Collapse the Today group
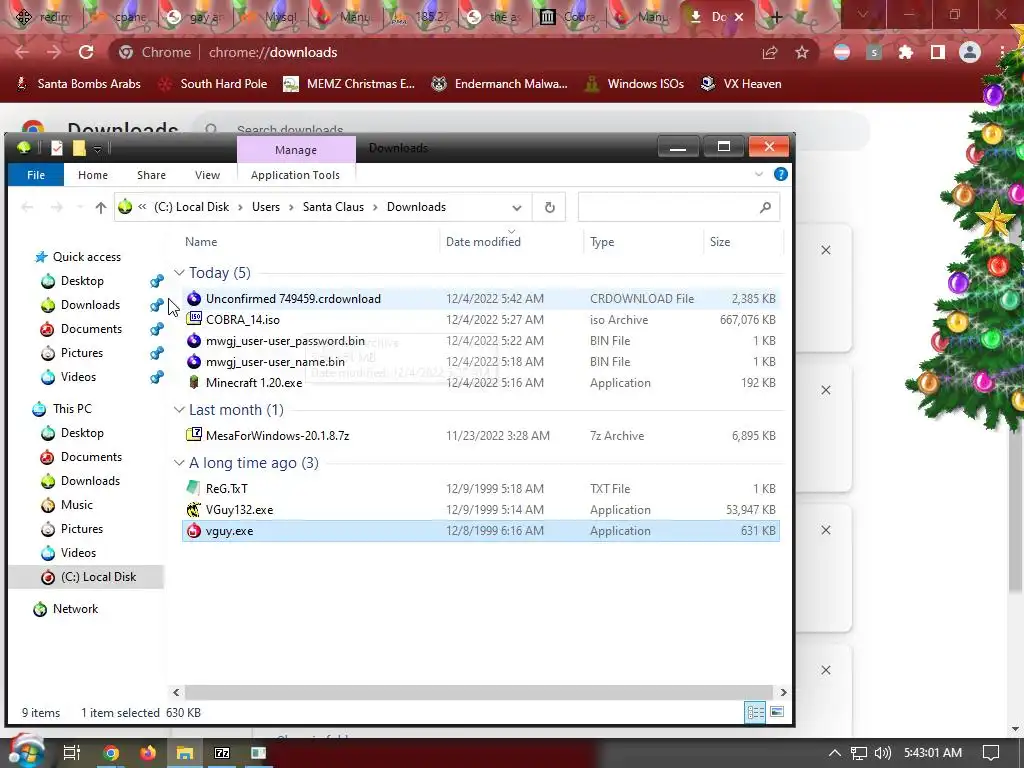 [x=179, y=272]
